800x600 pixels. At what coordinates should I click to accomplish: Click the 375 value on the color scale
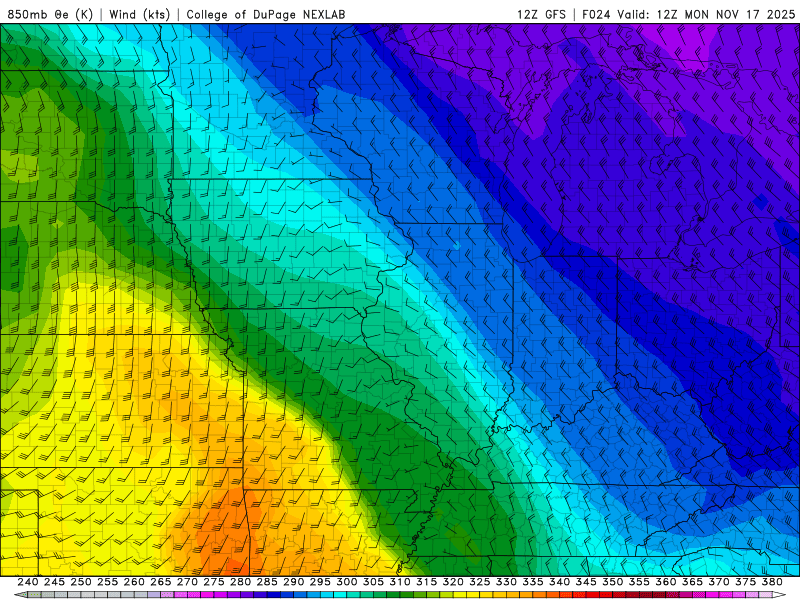click(x=745, y=582)
